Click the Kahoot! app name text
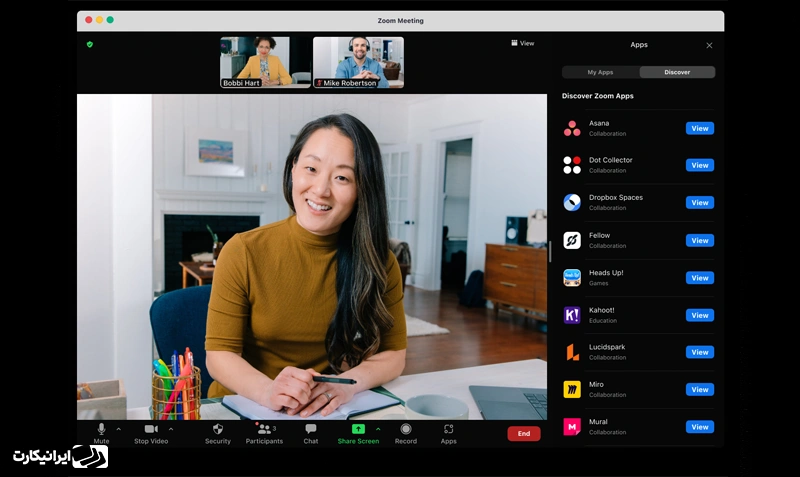The image size is (800, 477). (x=602, y=310)
